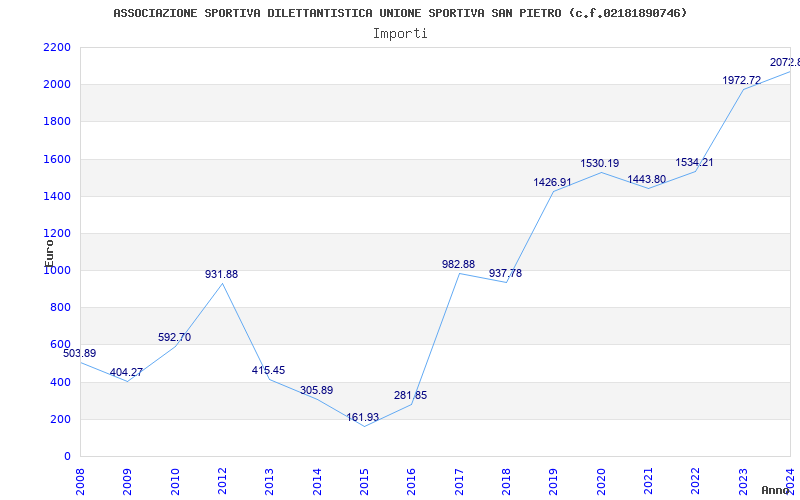The height and width of the screenshot is (500, 800).
Task: Click the 2012 year tick label
Action: (222, 482)
